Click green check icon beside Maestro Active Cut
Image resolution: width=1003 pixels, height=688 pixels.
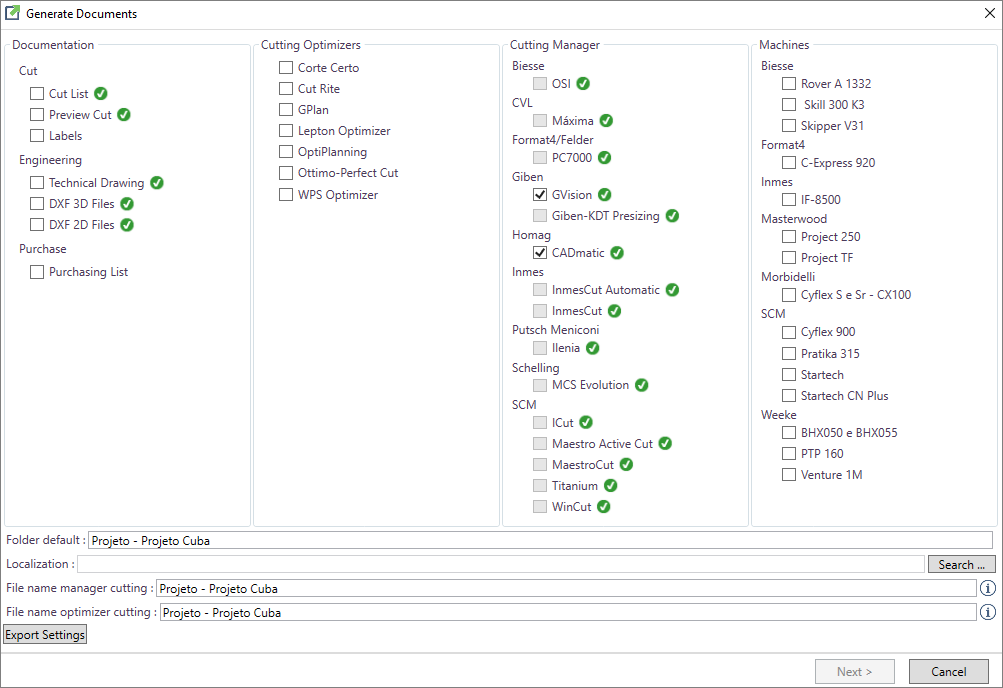pos(665,444)
